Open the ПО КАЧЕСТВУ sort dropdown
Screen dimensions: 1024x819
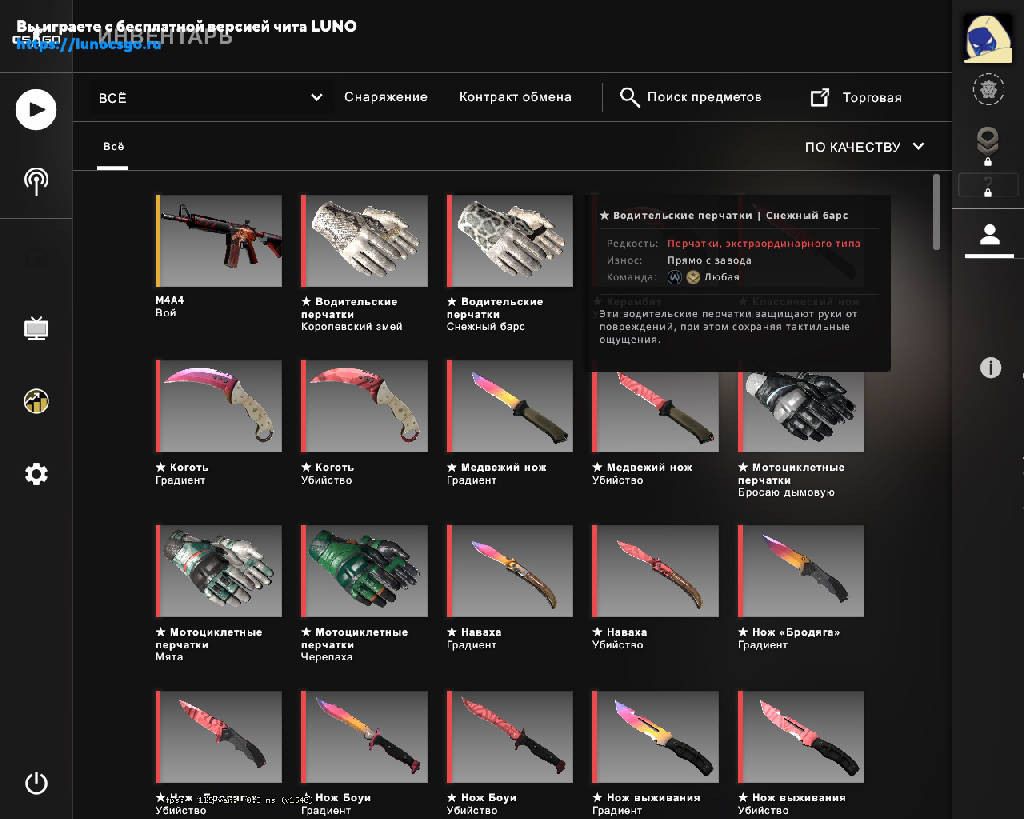(x=864, y=147)
